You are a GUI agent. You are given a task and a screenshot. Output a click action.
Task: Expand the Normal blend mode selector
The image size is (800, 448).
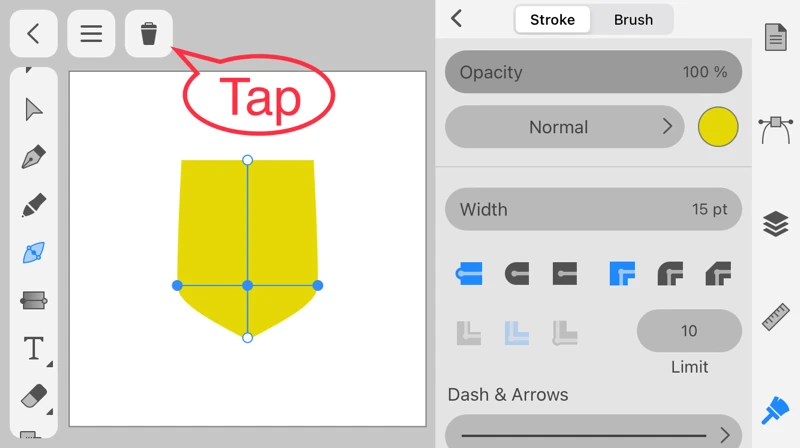click(567, 127)
